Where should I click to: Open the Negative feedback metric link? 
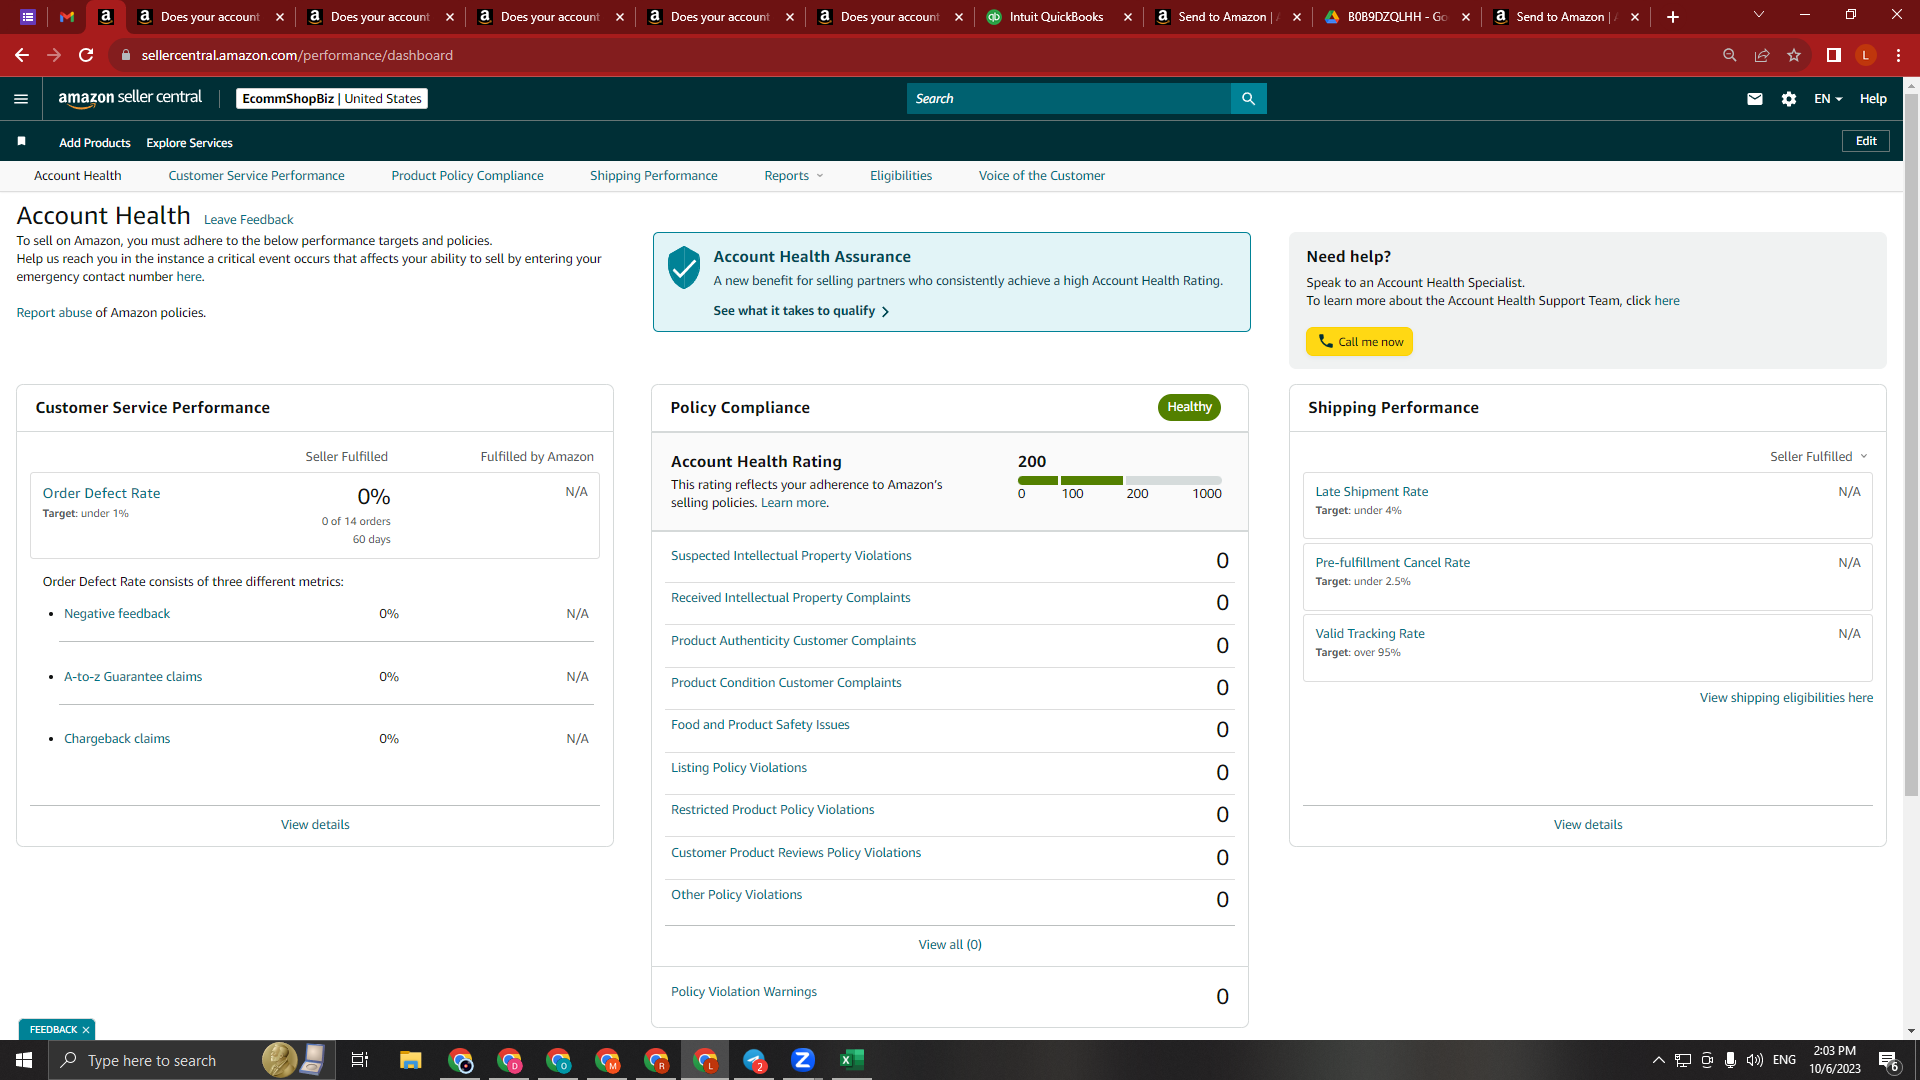click(x=117, y=614)
